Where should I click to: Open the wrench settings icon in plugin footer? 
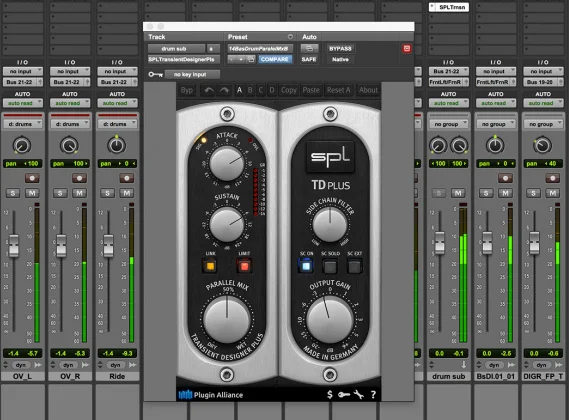coord(359,394)
